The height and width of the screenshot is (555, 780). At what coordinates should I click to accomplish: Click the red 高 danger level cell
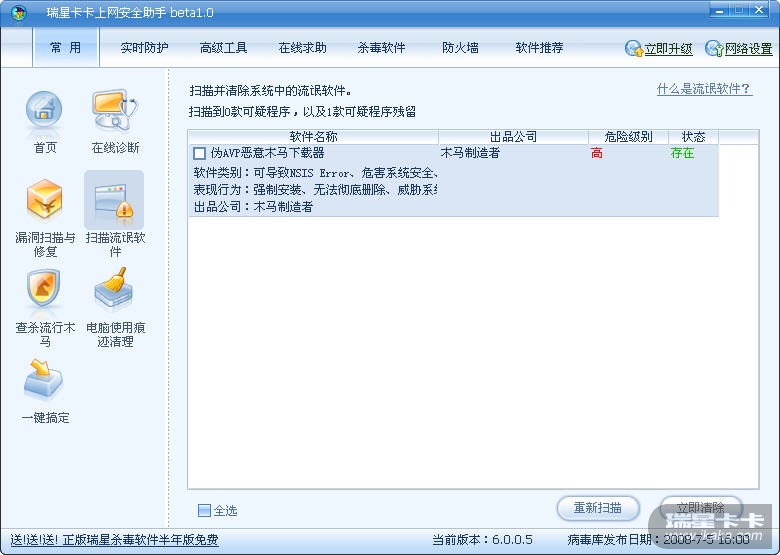[x=597, y=153]
